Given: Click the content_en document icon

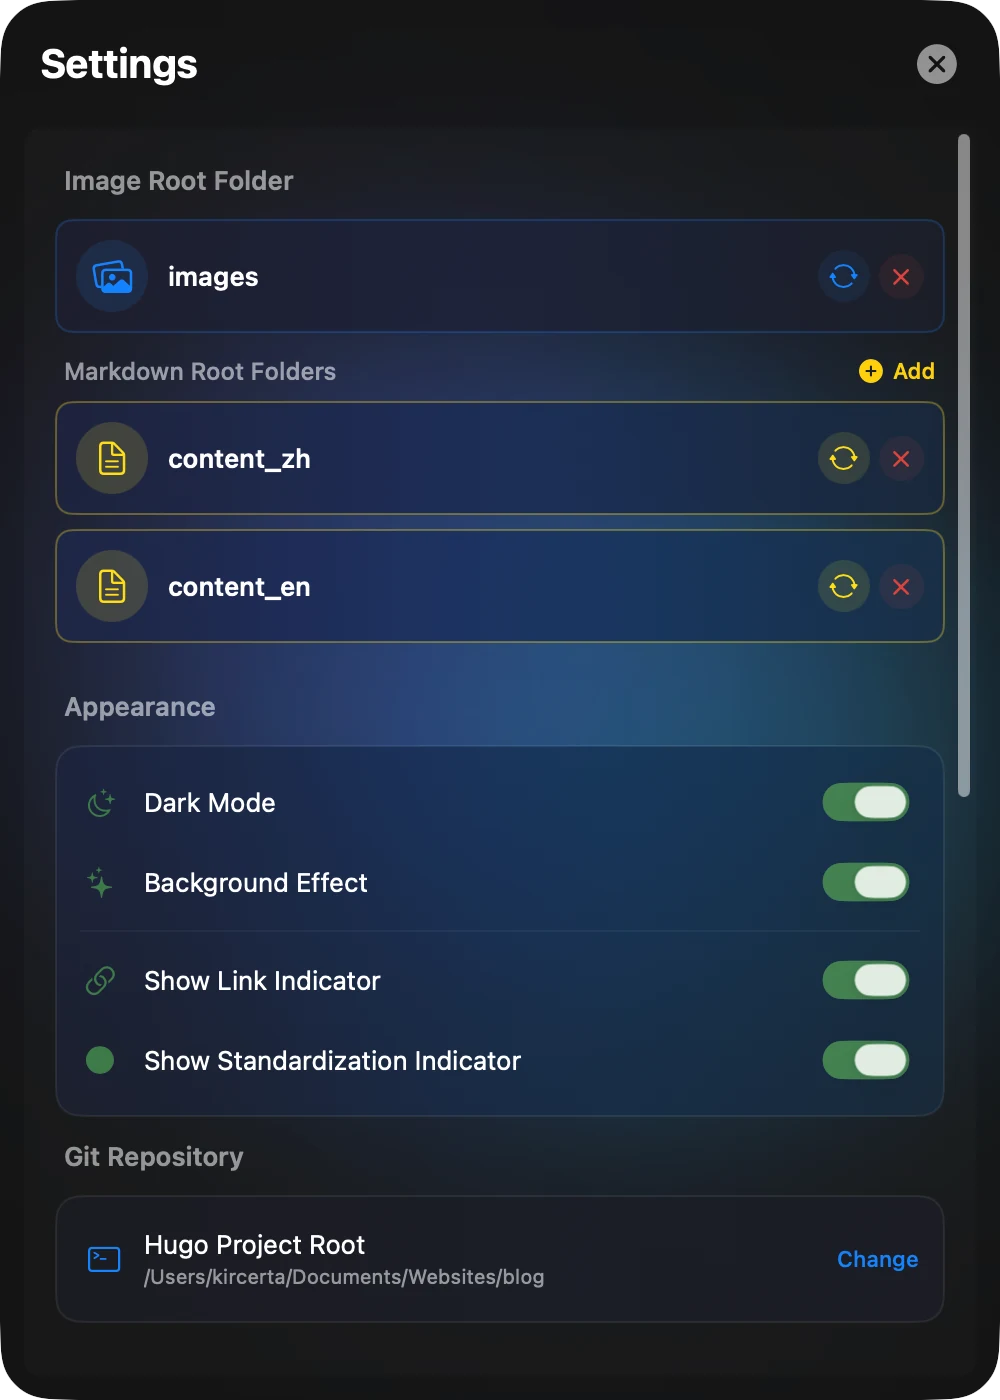Looking at the screenshot, I should 112,586.
